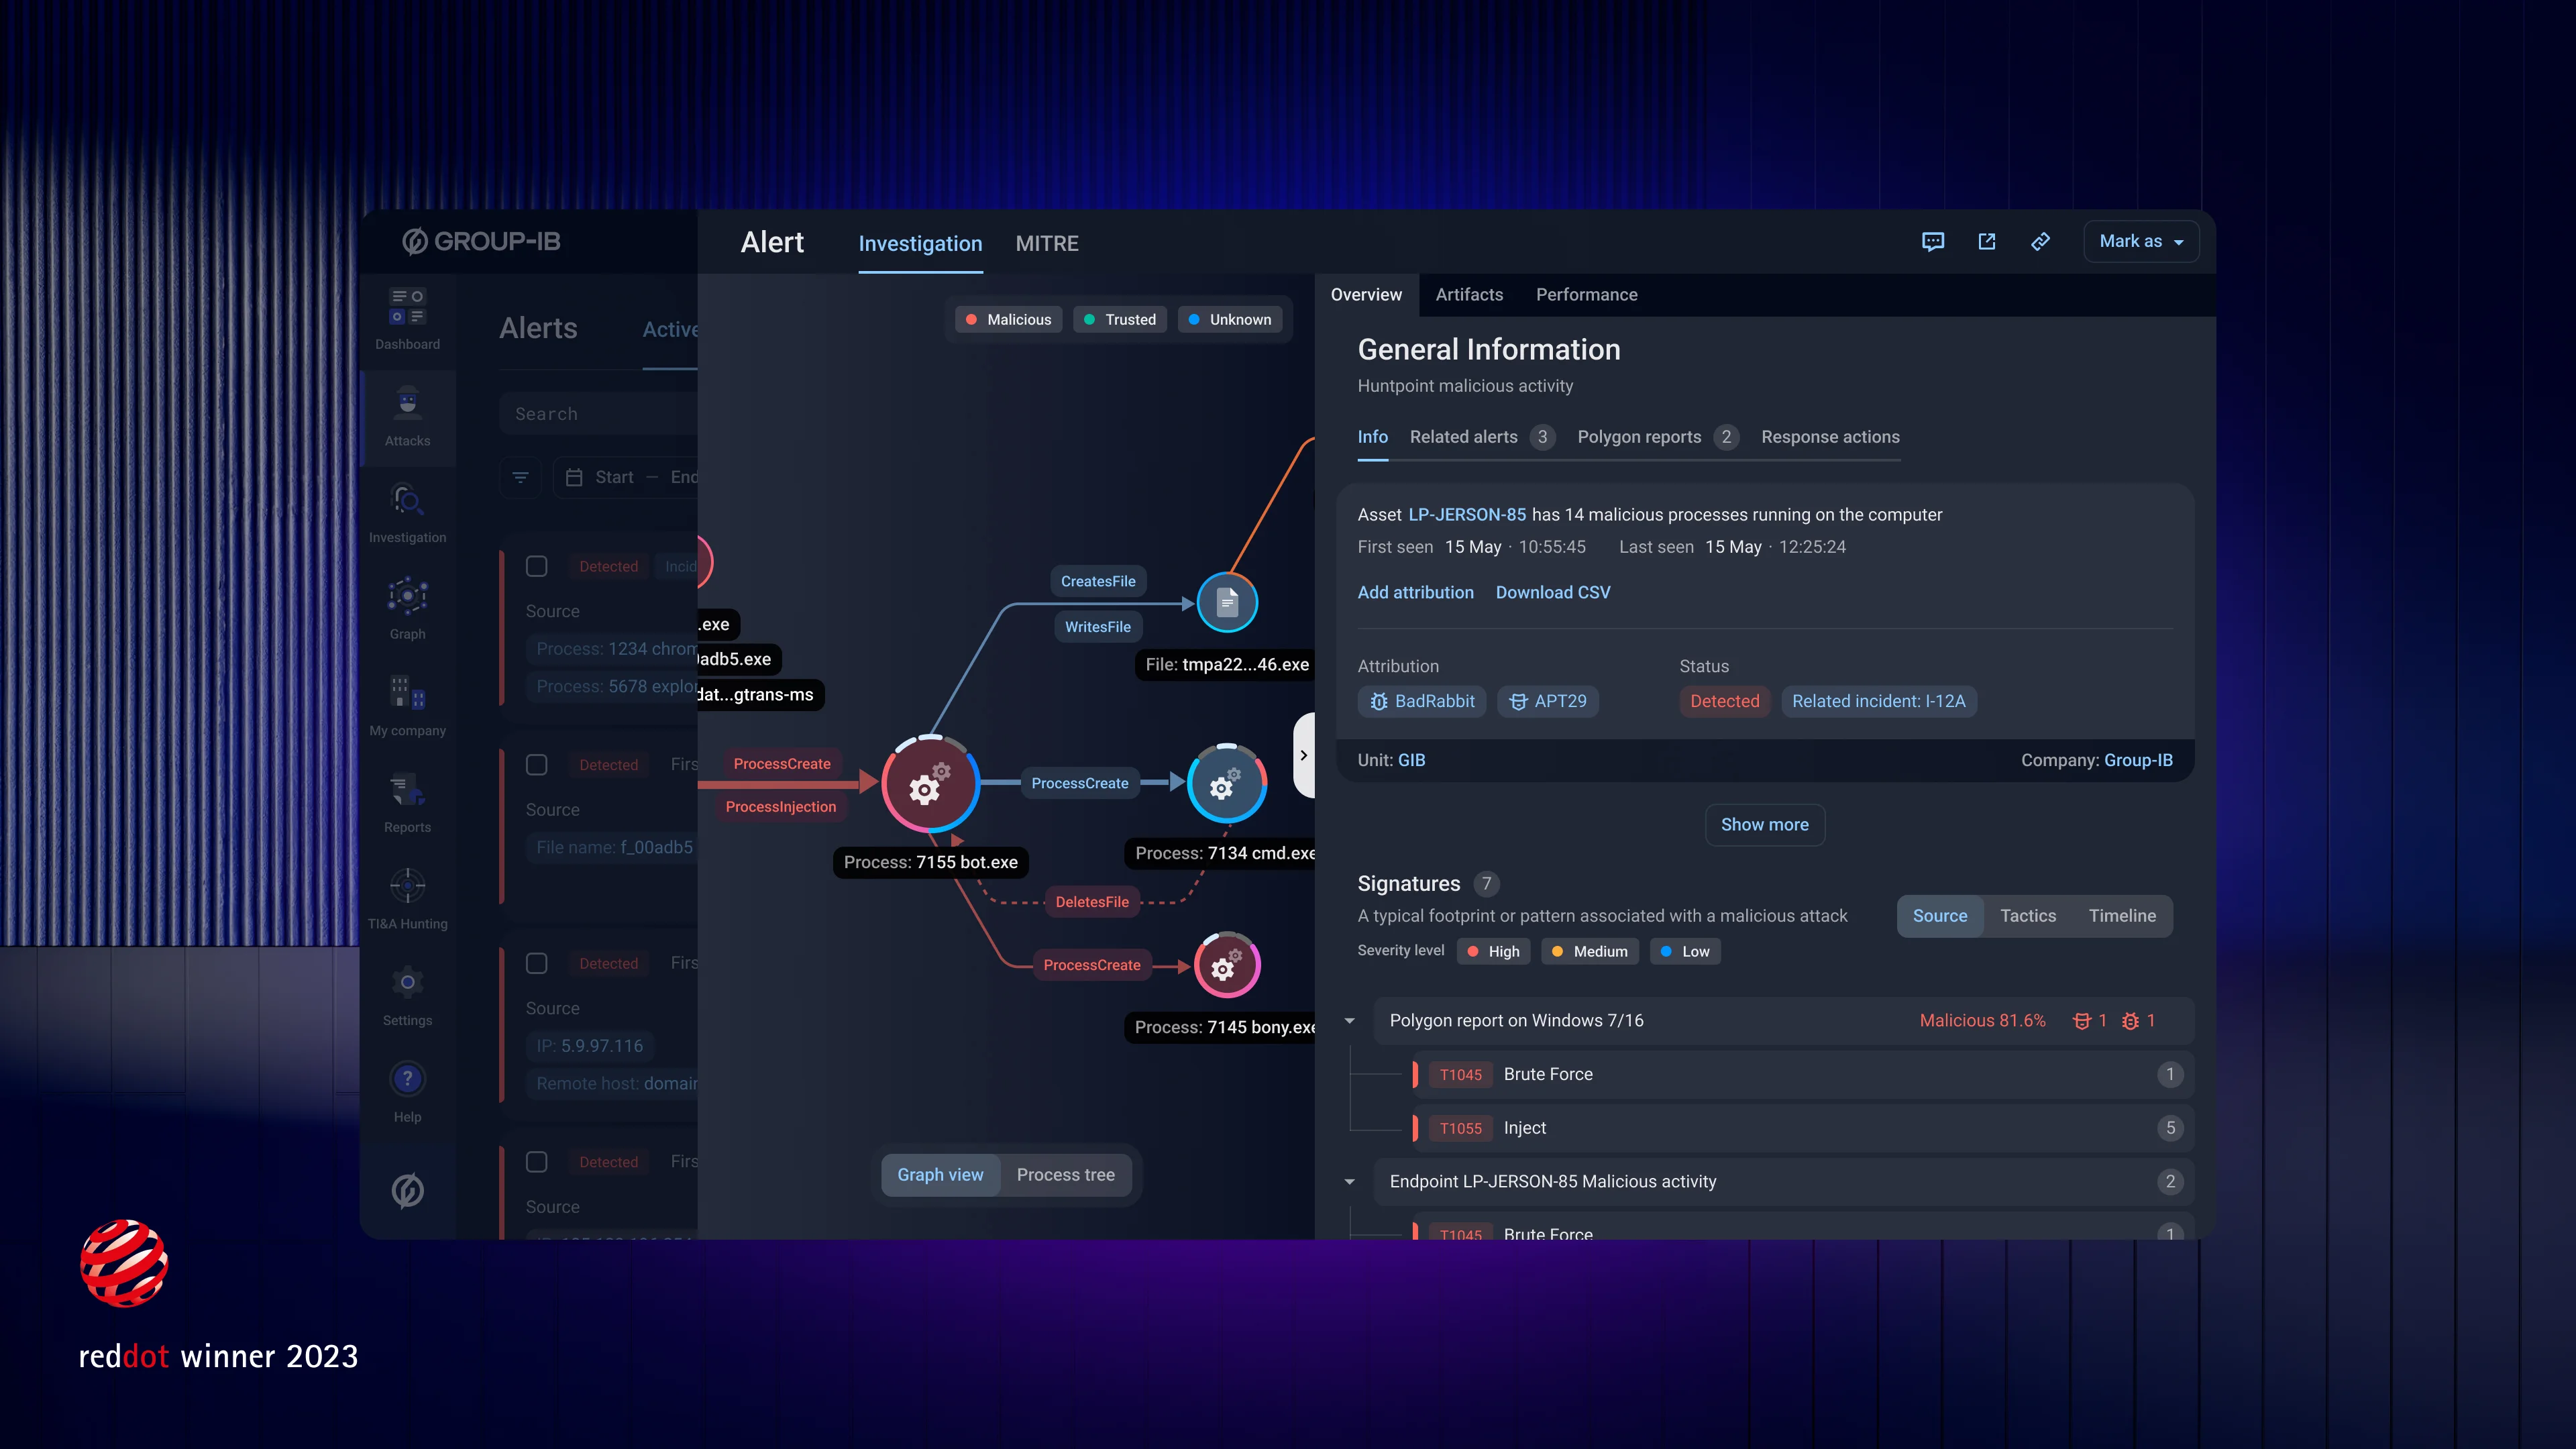Switch to the Artifacts tab
The height and width of the screenshot is (1449, 2576).
(x=1469, y=295)
